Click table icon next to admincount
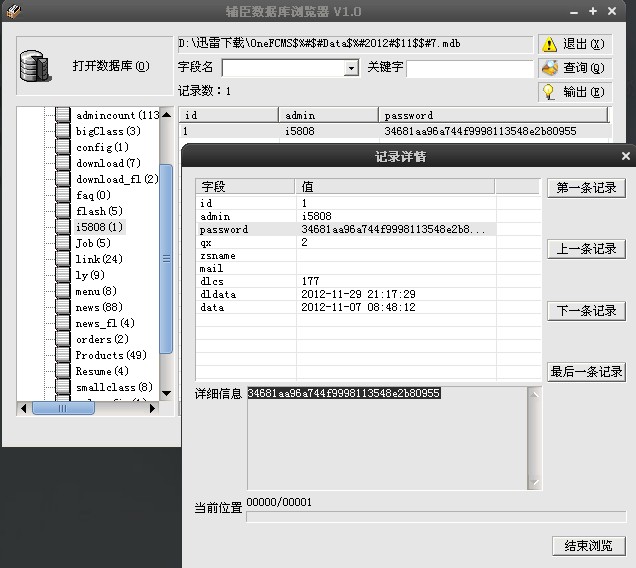 click(62, 115)
